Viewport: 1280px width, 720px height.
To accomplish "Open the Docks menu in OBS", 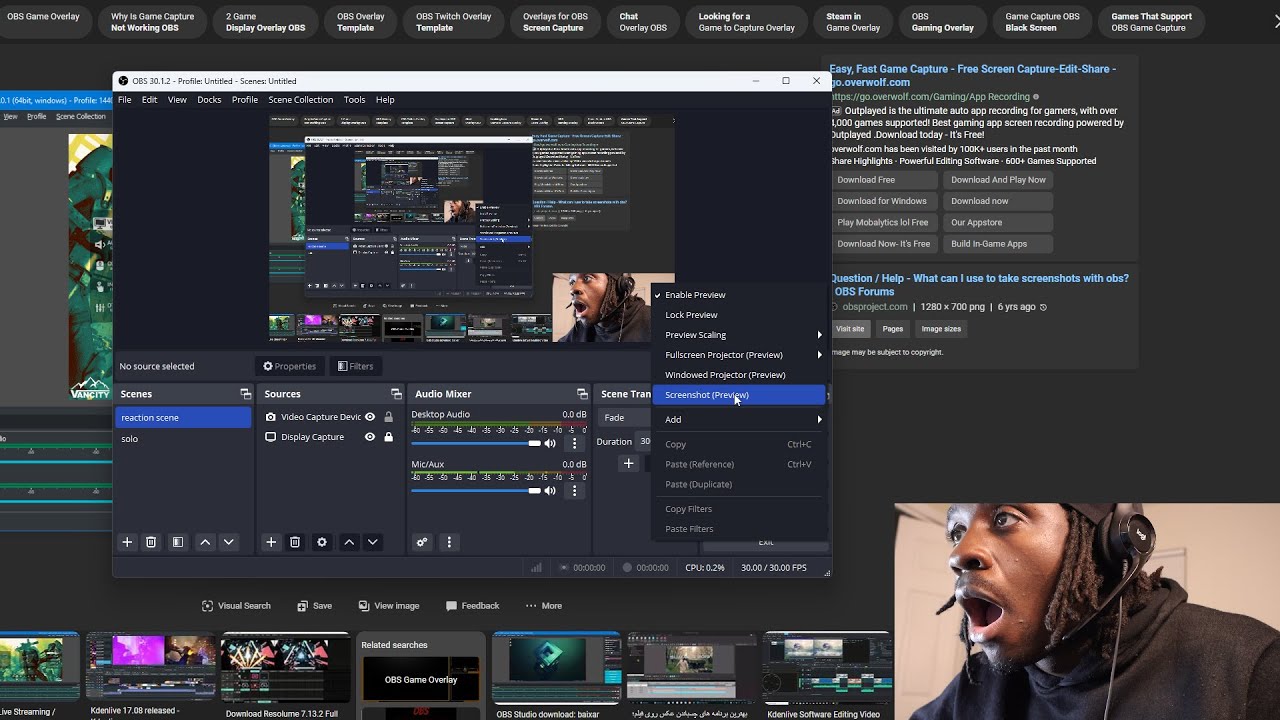I will 209,100.
